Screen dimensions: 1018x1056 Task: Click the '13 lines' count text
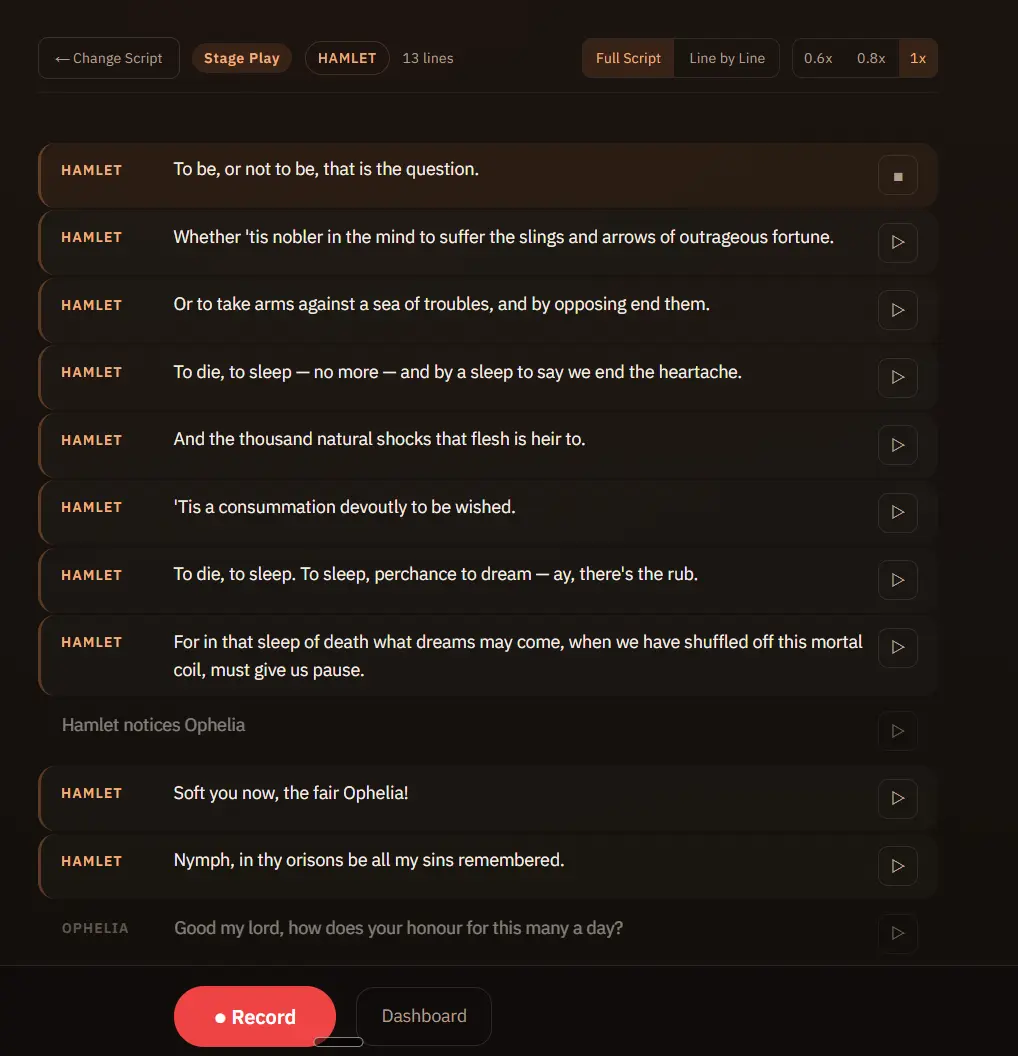pyautogui.click(x=428, y=58)
